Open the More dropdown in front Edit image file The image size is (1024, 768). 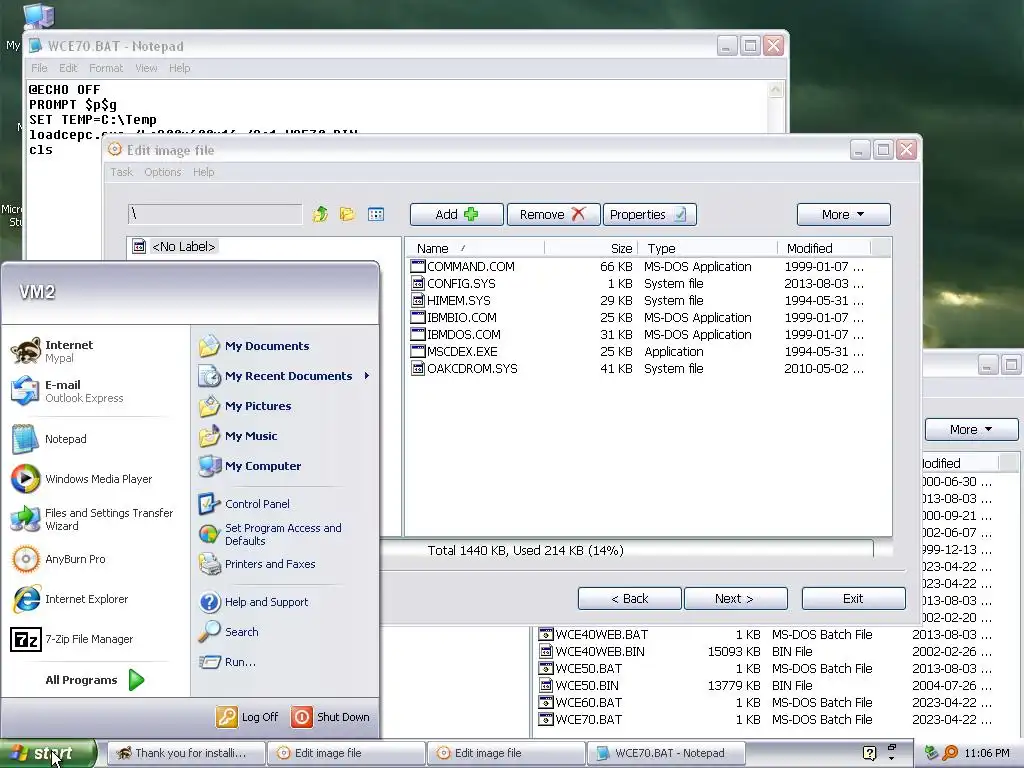[x=843, y=214]
